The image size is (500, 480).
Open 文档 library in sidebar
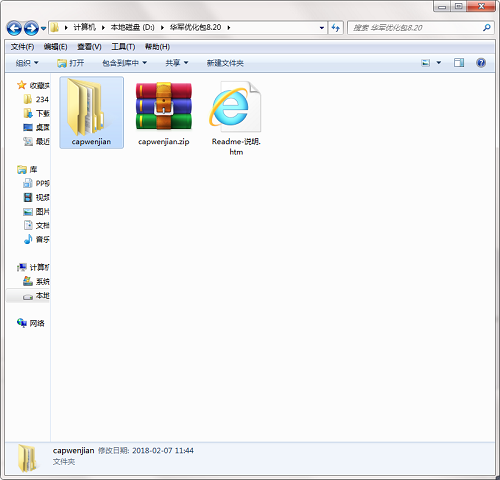tap(37, 225)
